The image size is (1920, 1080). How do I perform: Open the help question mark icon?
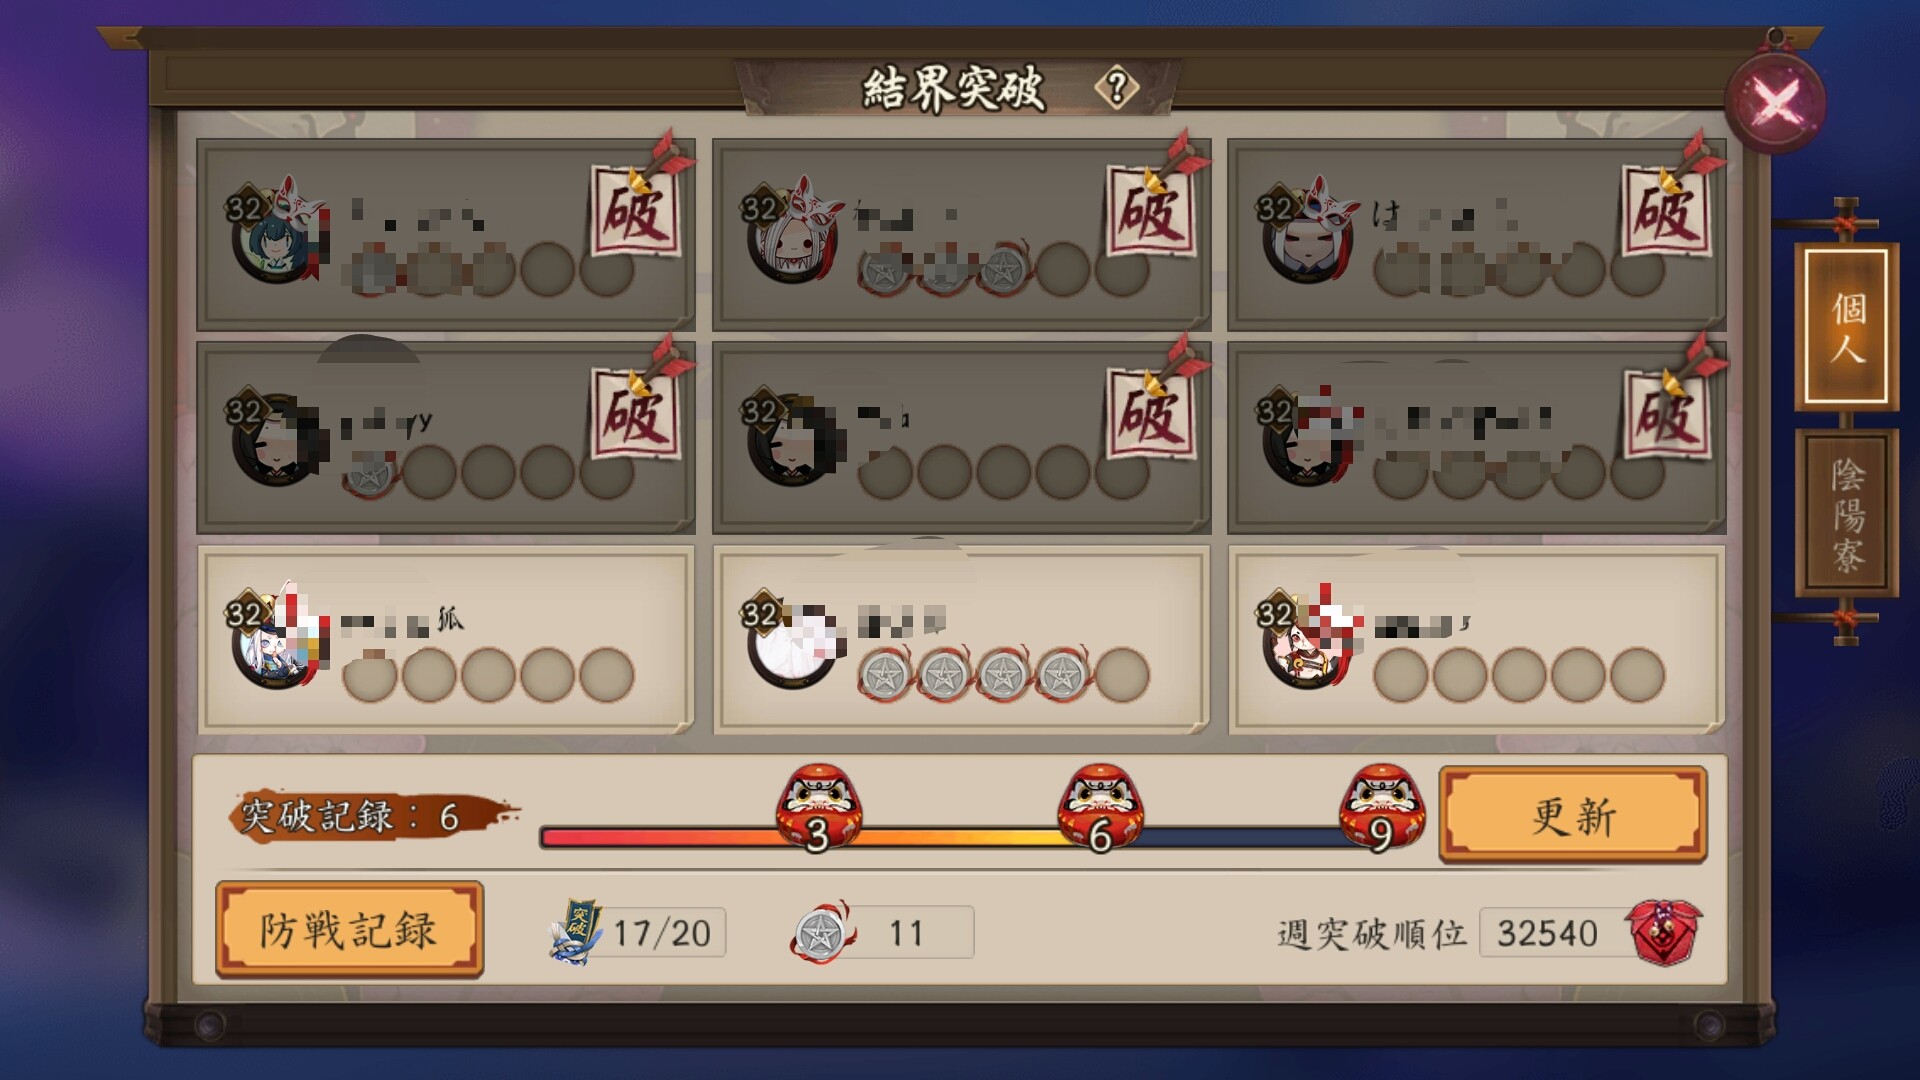point(1117,88)
